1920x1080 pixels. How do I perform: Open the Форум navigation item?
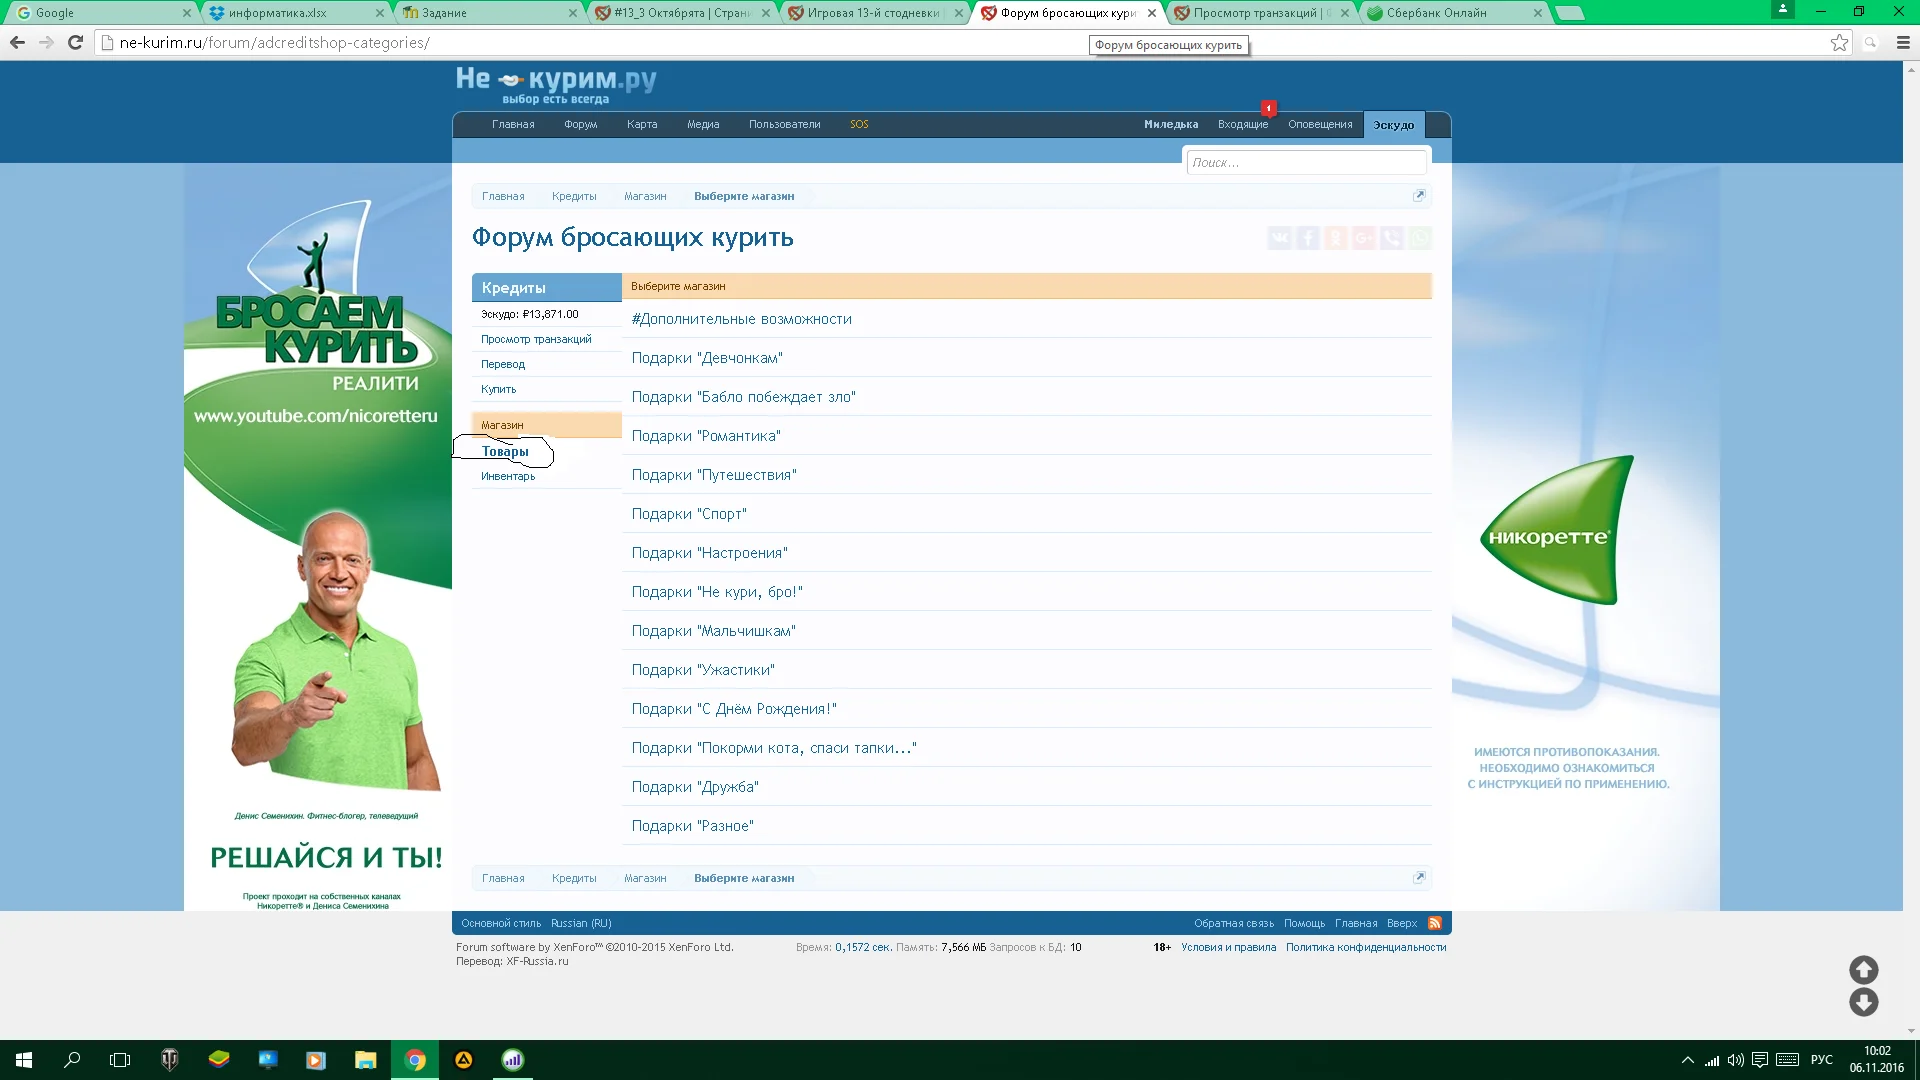[580, 124]
